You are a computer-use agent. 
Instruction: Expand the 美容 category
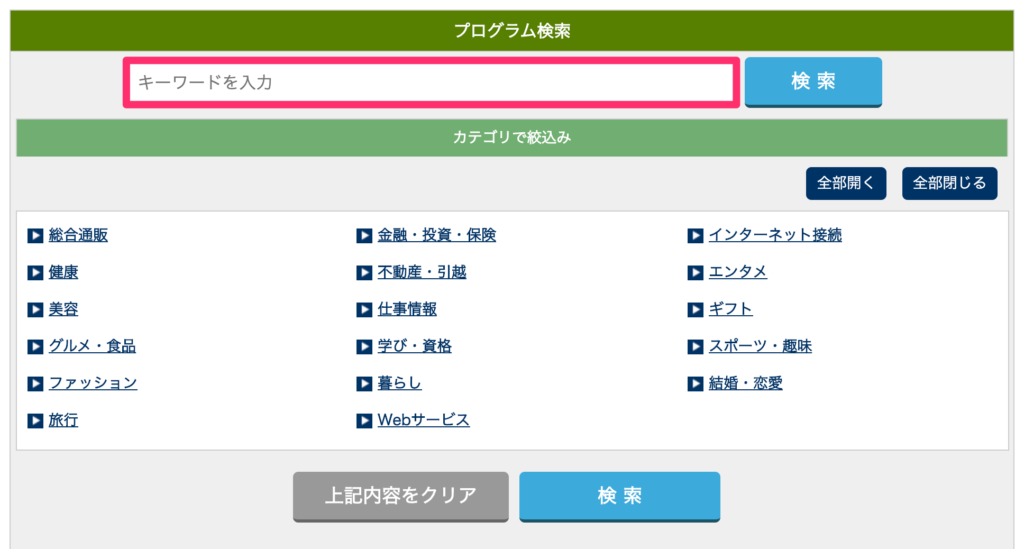coord(63,310)
